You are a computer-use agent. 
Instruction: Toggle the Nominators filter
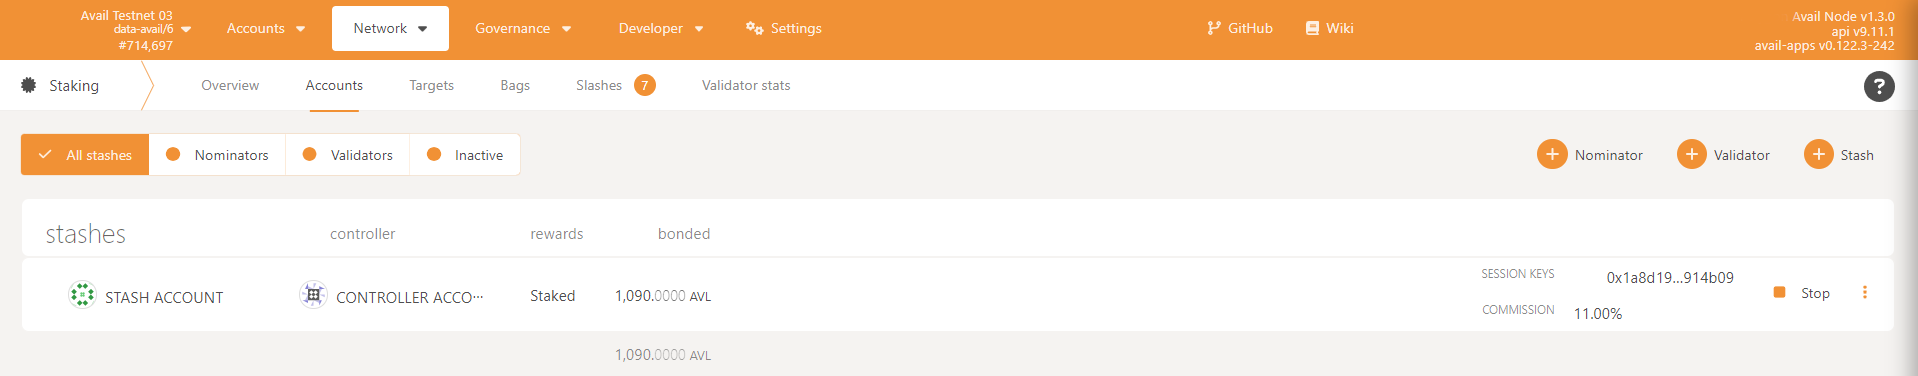[217, 155]
